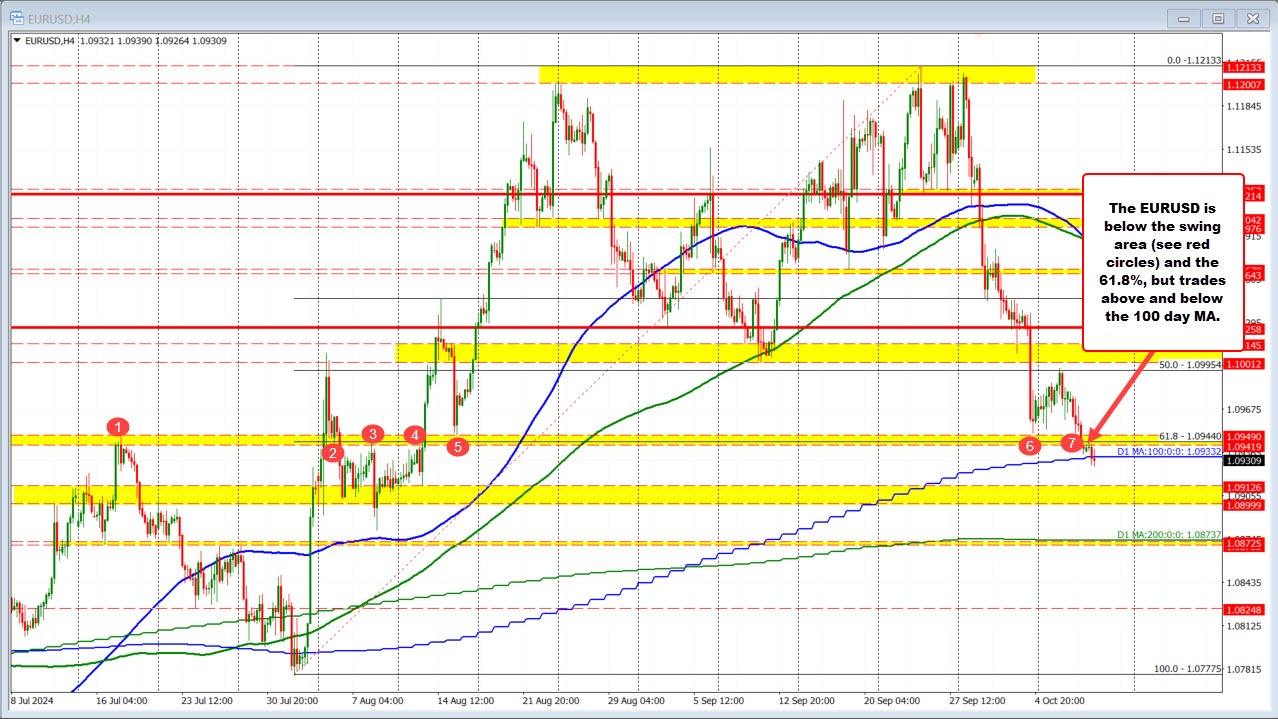Collapse the OHLC quote line arrow
Screen dimensions: 1278x719
(x=15, y=40)
